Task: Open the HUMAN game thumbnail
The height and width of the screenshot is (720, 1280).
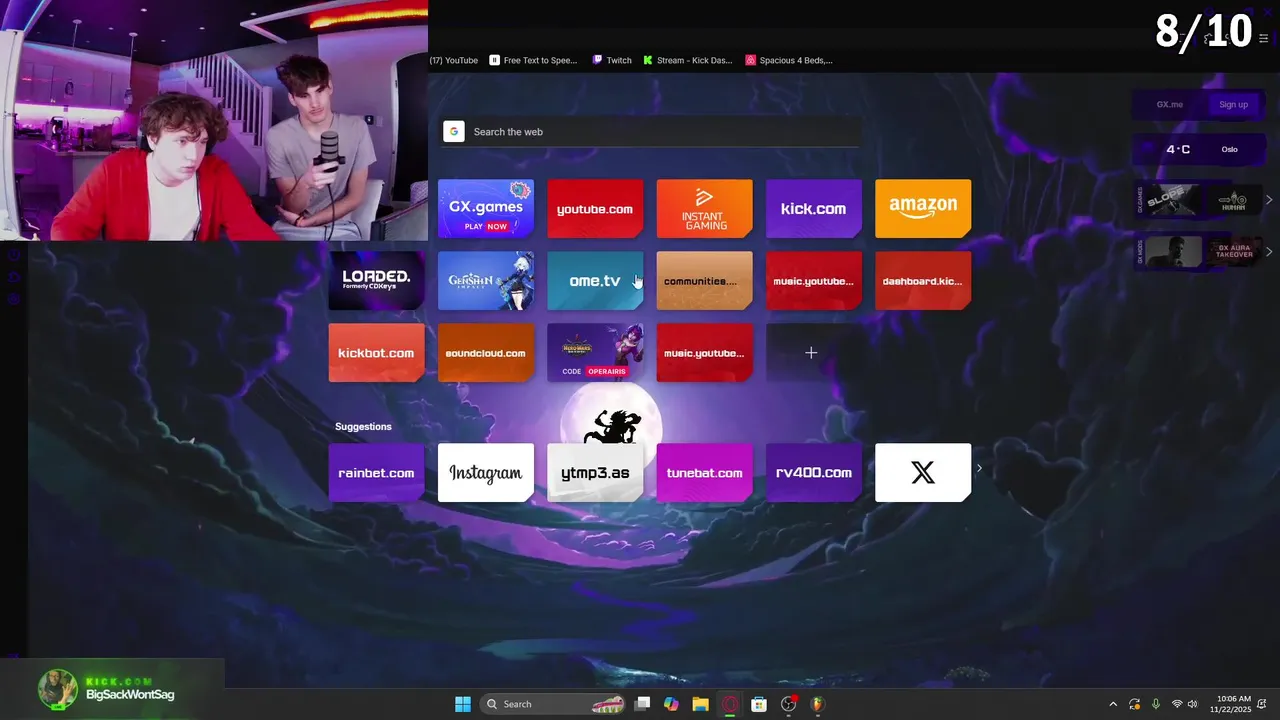Action: (1233, 200)
